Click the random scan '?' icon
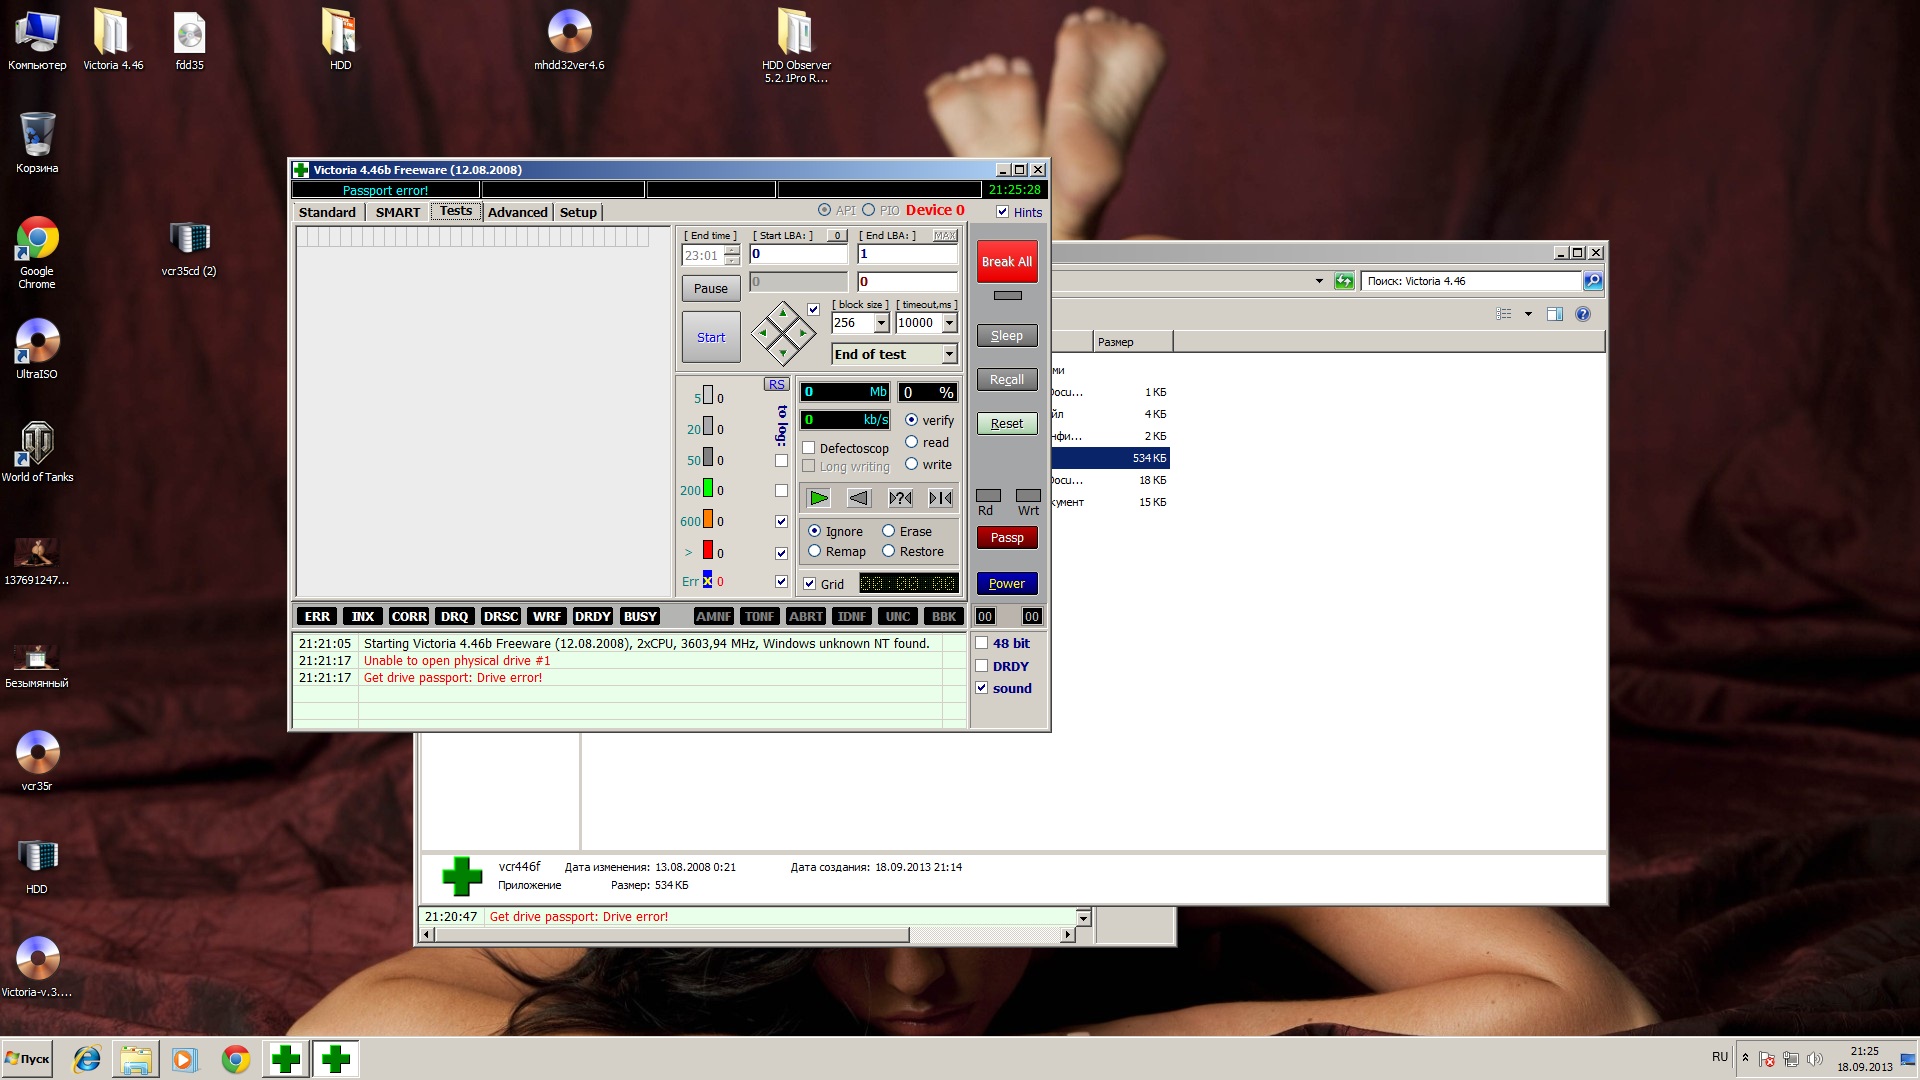 click(900, 498)
